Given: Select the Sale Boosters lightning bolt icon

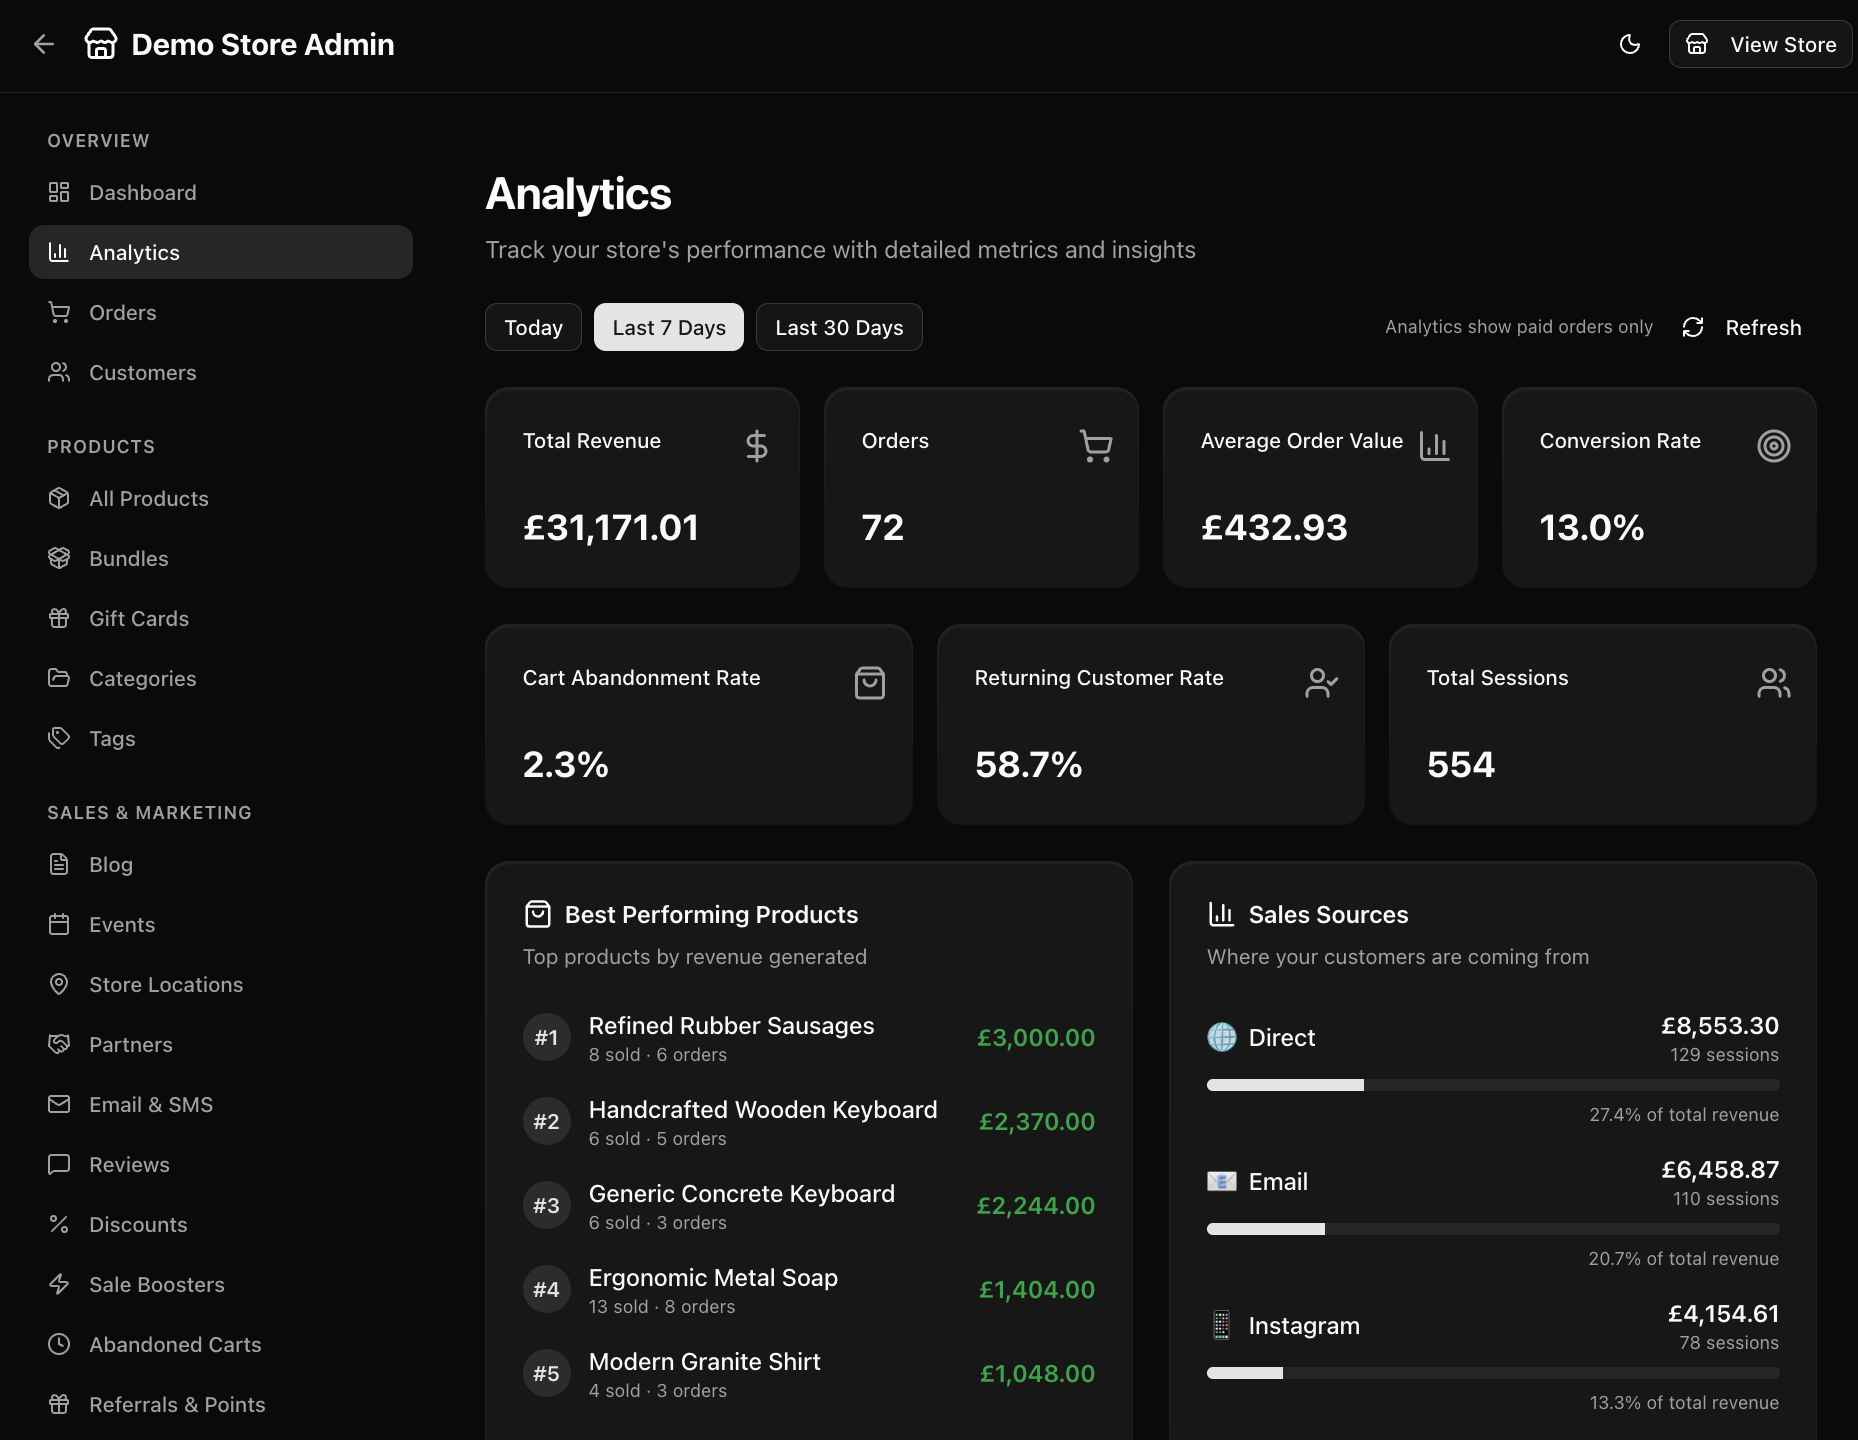Looking at the screenshot, I should [x=59, y=1284].
